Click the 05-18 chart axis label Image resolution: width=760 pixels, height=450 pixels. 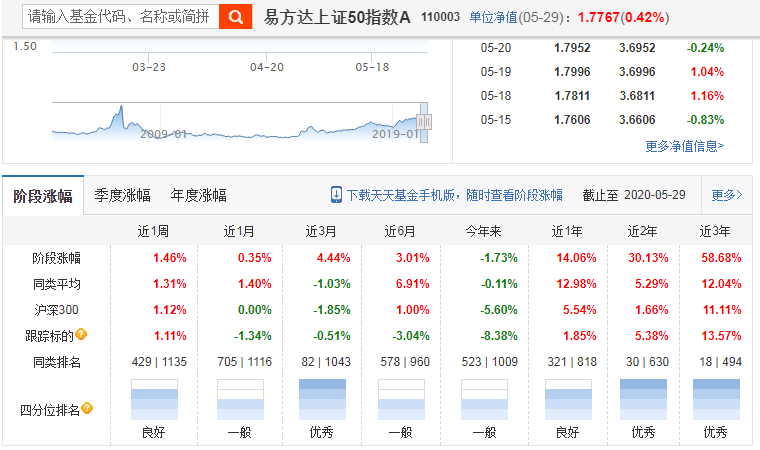pyautogui.click(x=372, y=67)
